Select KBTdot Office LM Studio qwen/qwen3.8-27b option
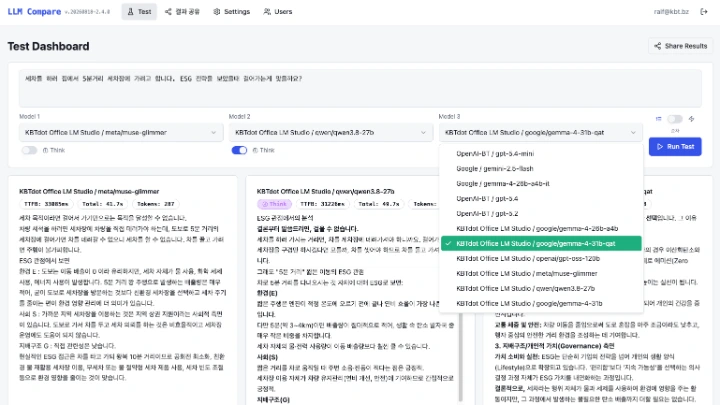The height and width of the screenshot is (405, 720). [x=541, y=288]
